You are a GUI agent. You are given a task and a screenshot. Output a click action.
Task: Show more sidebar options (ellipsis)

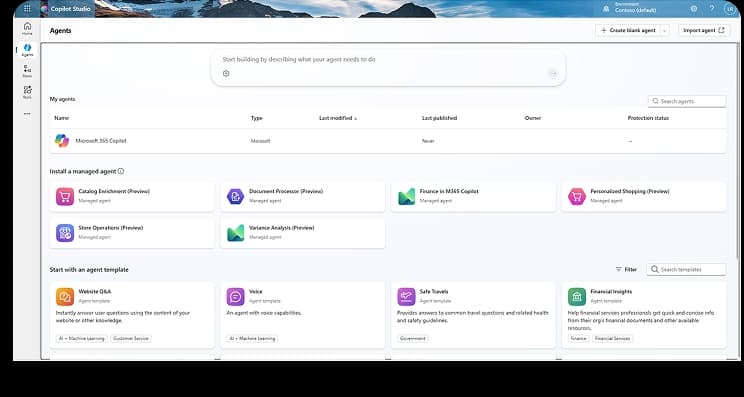coord(27,114)
